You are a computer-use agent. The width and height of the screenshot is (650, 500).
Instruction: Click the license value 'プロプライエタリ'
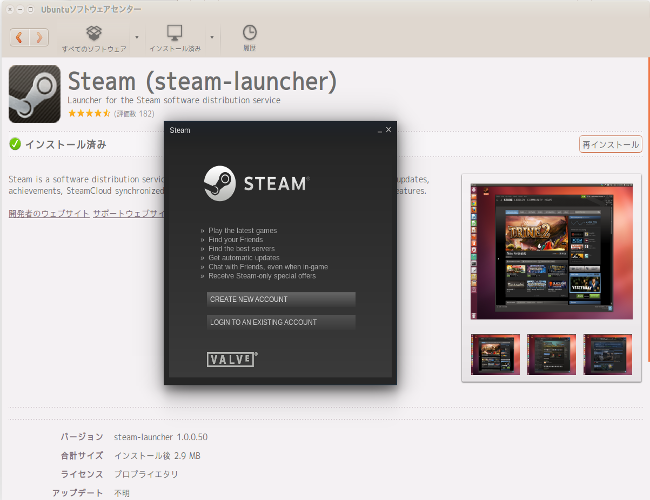[x=146, y=474]
